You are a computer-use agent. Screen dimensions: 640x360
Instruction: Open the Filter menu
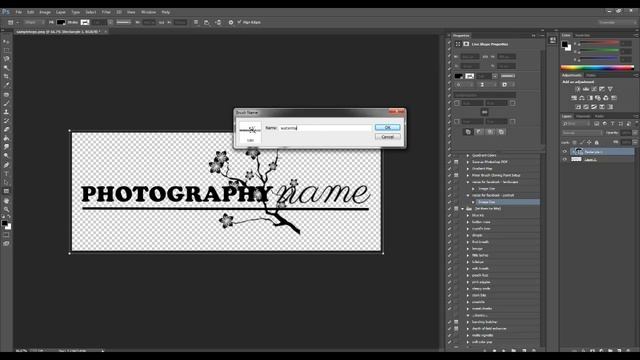pos(106,12)
